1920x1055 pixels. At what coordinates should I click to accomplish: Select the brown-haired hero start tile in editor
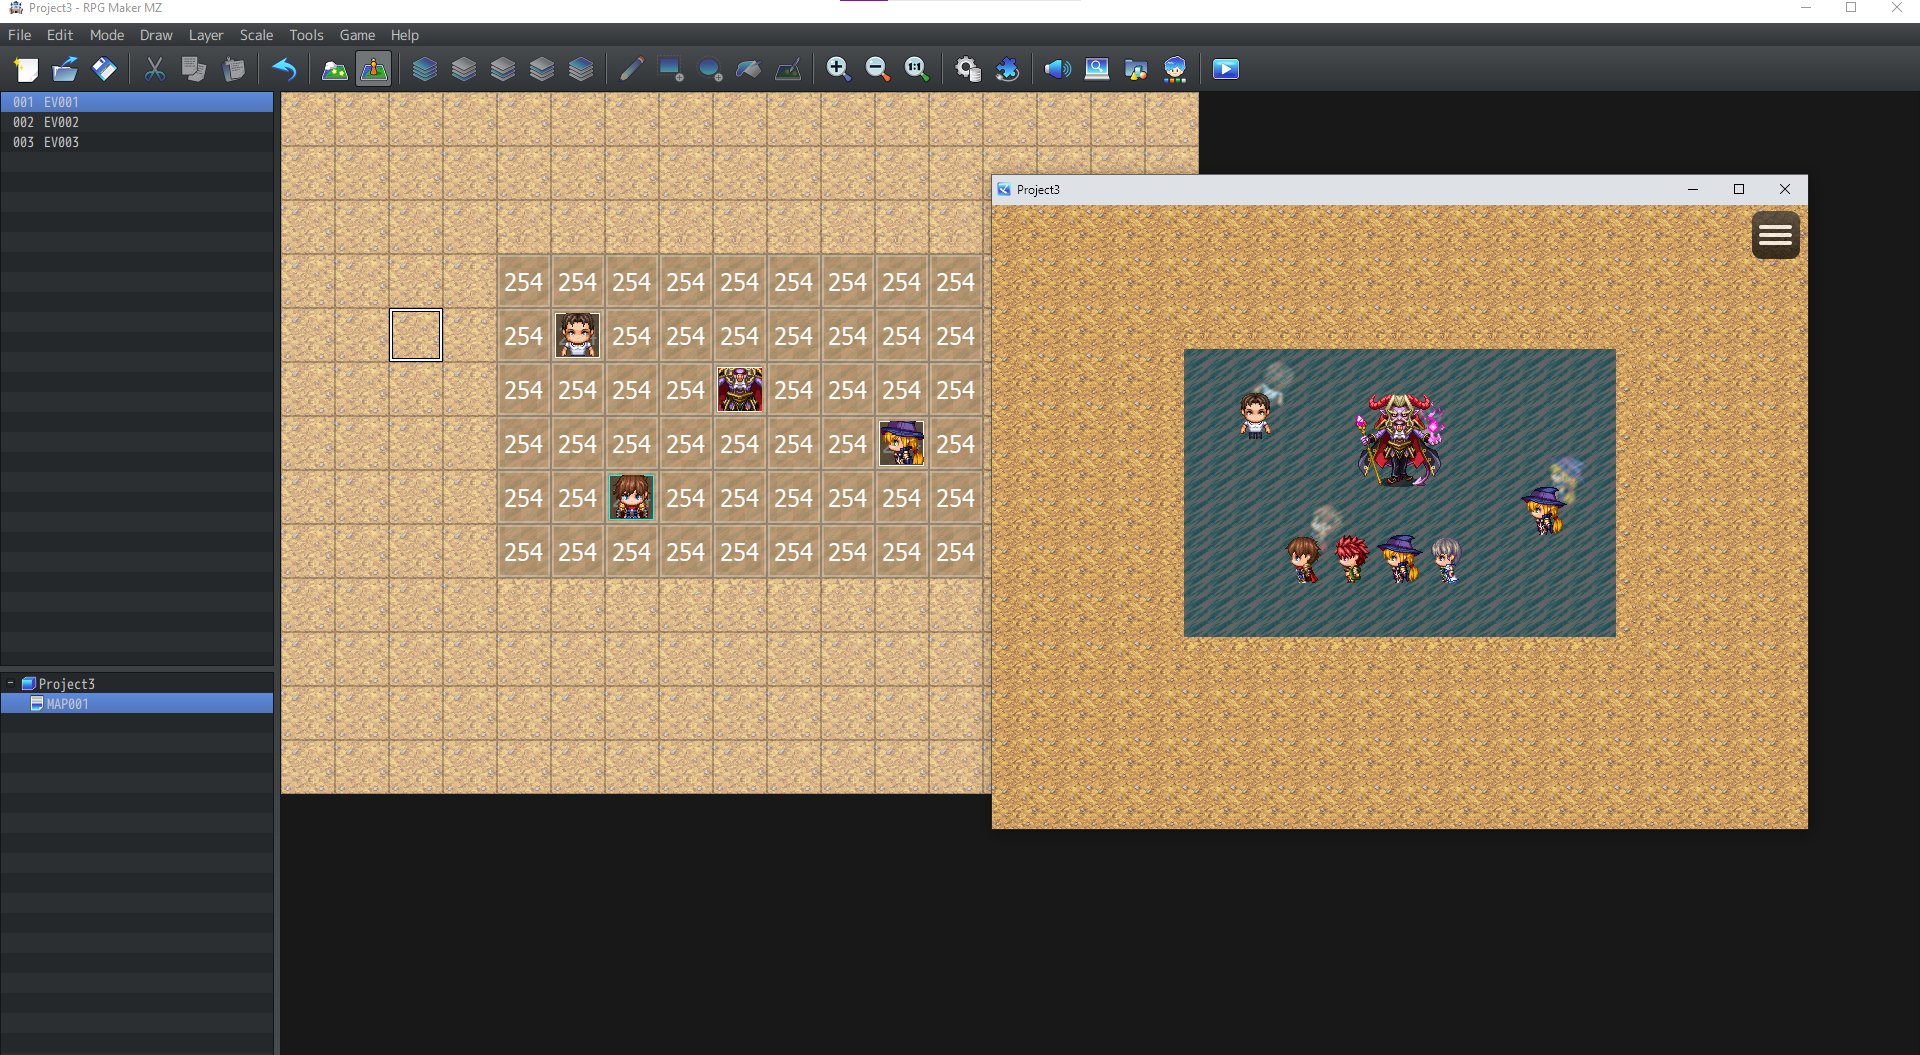point(632,497)
